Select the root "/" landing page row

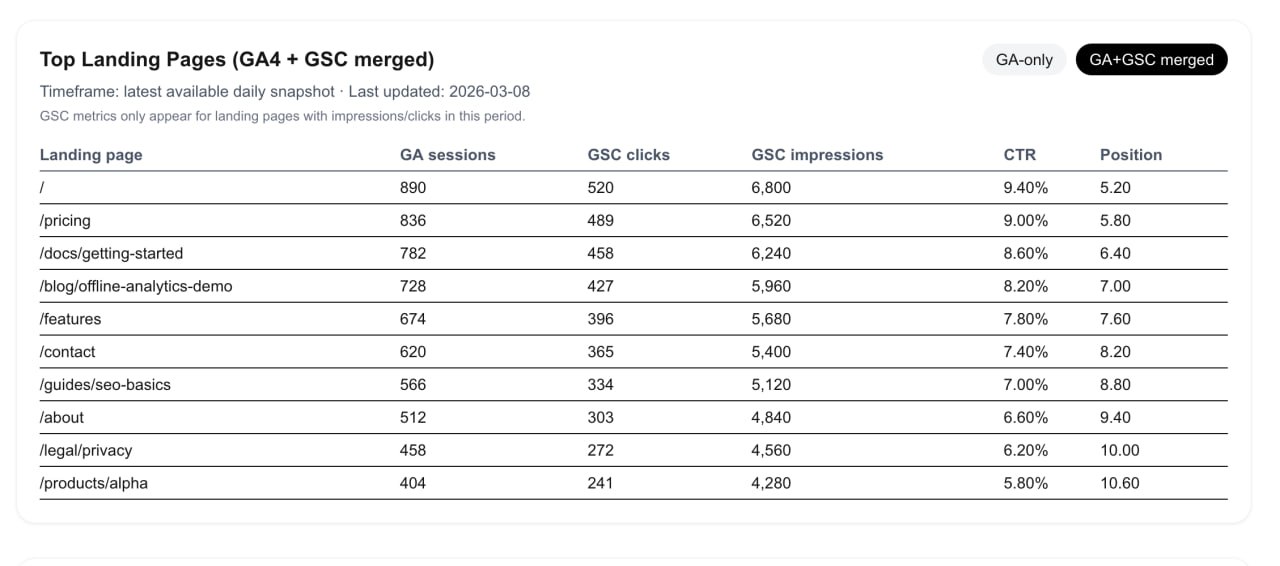pos(43,188)
